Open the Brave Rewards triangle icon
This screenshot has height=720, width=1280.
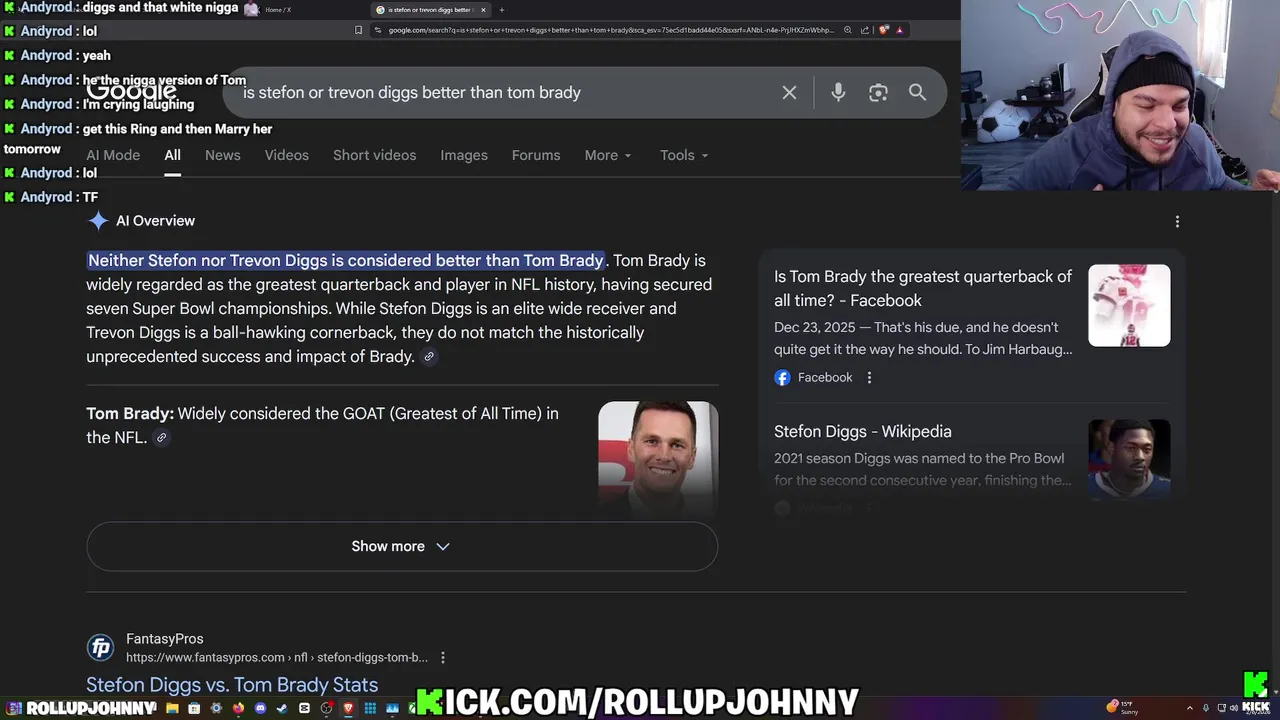click(x=900, y=30)
